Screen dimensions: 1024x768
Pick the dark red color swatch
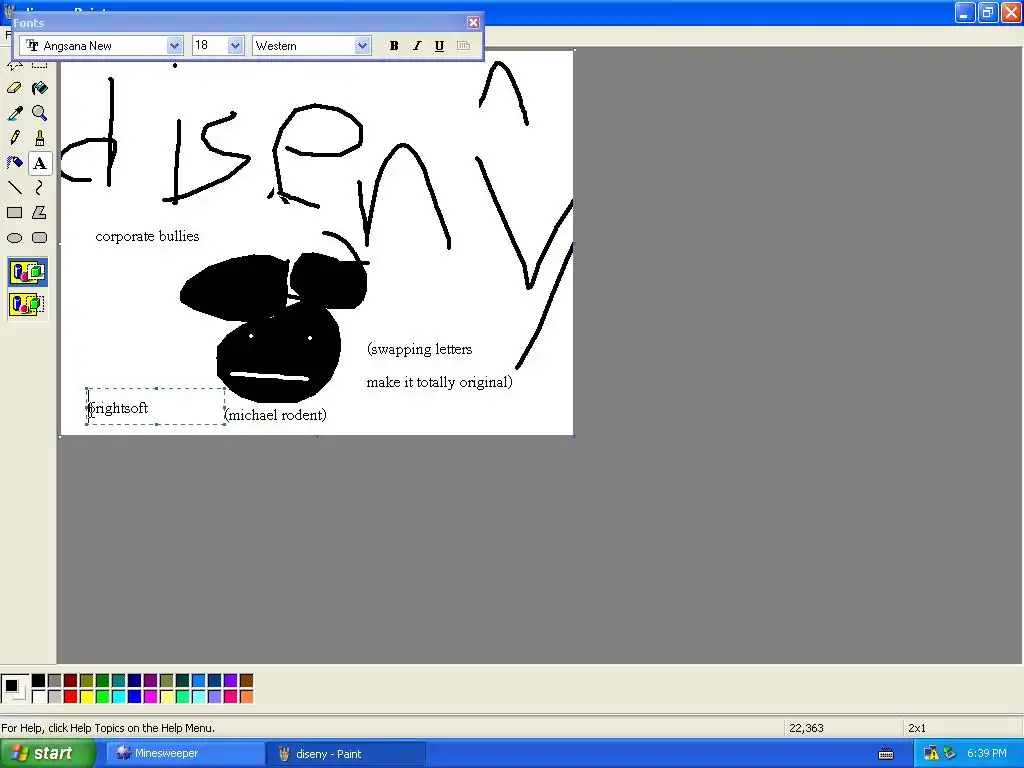[71, 681]
